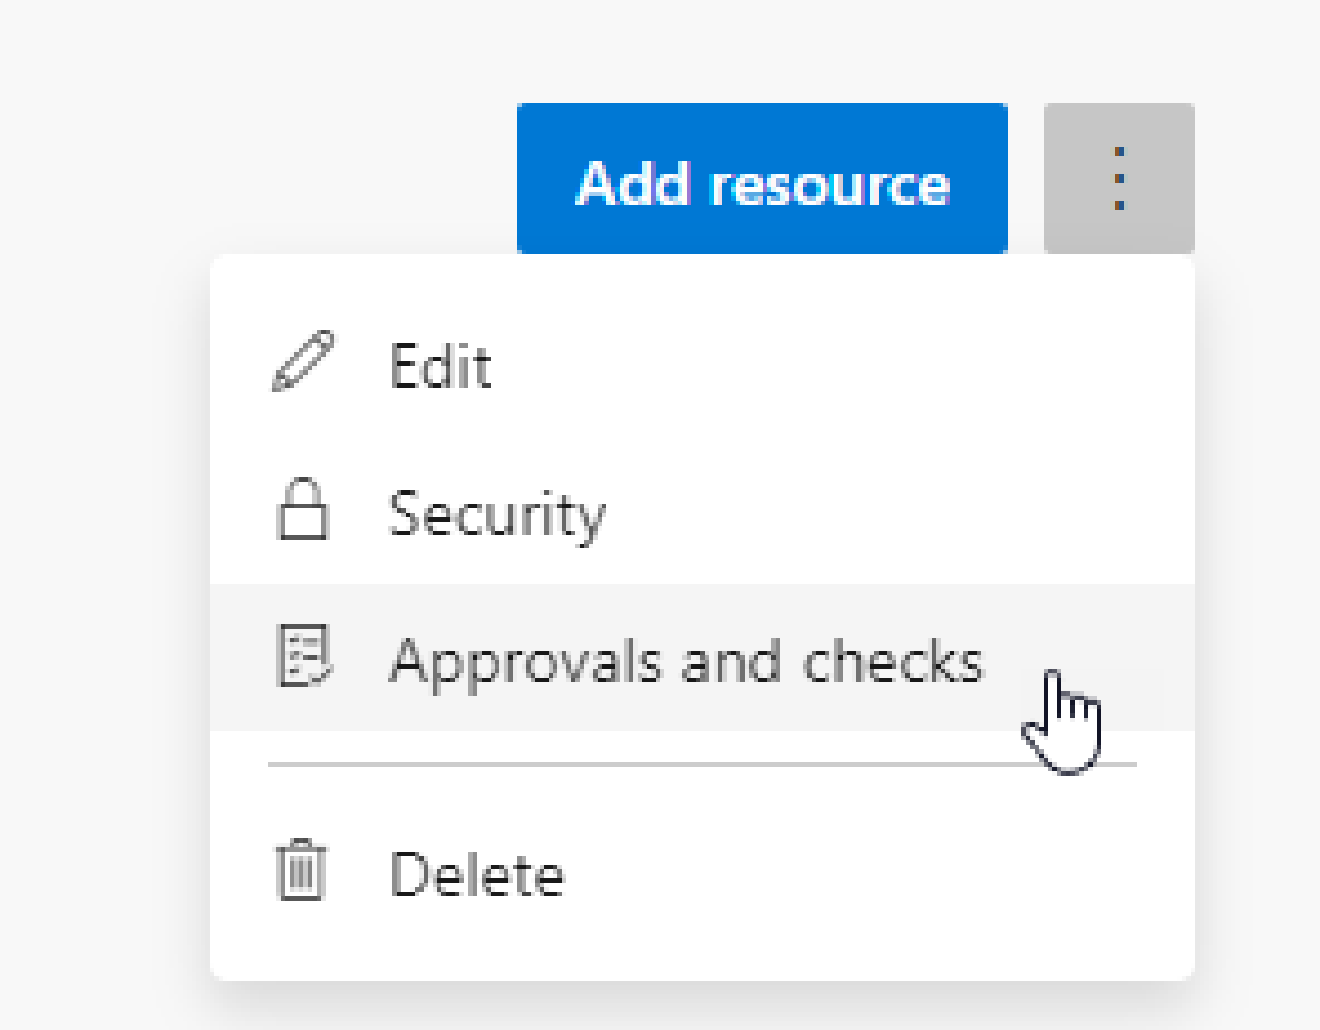
Task: Choose Delete from the menu
Action: (477, 873)
